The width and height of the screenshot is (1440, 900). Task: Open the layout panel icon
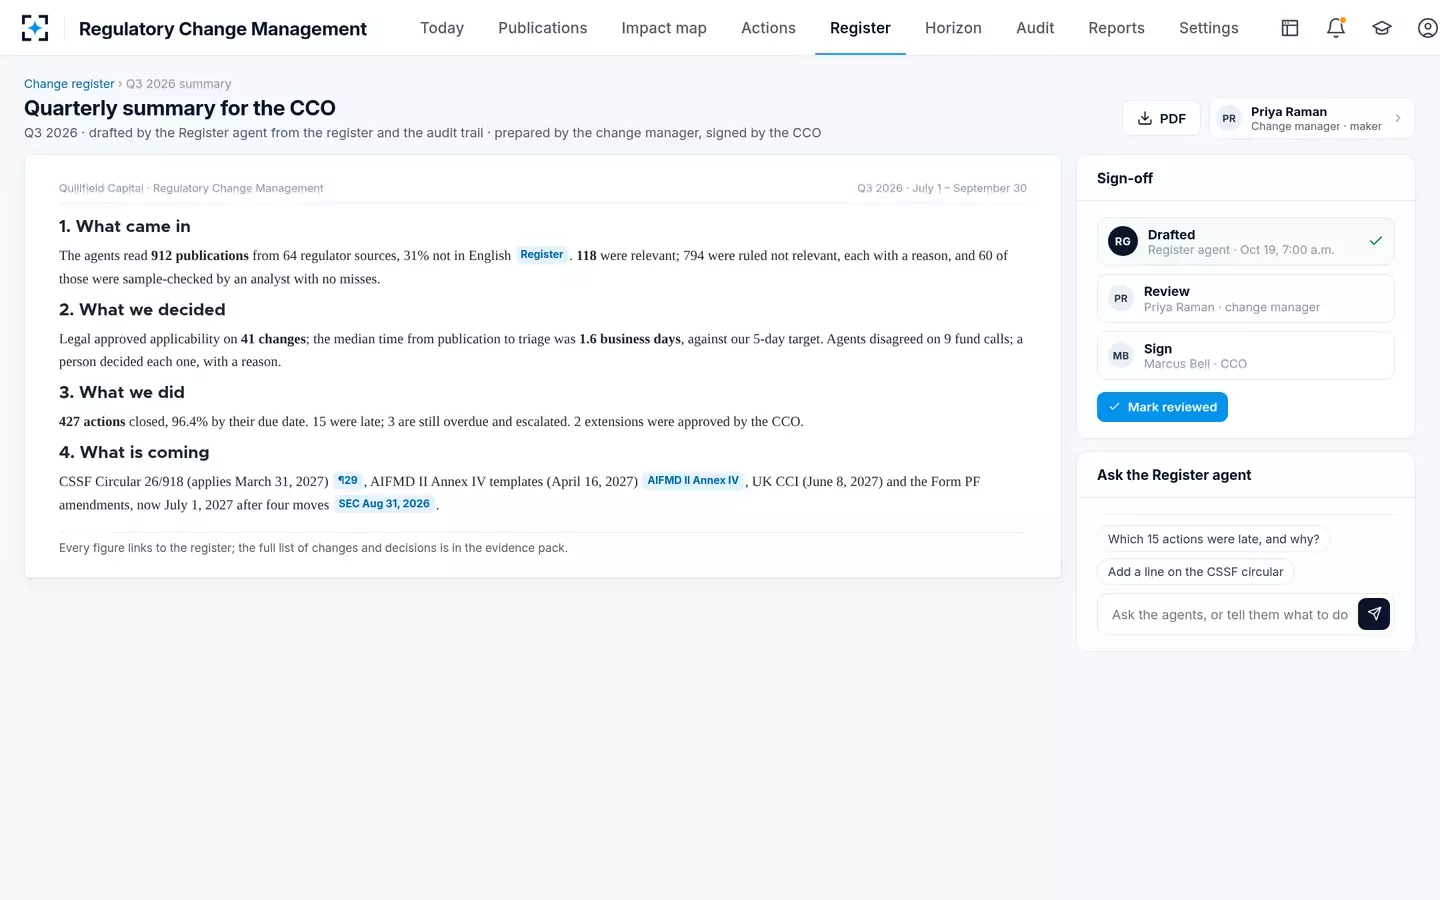point(1290,28)
